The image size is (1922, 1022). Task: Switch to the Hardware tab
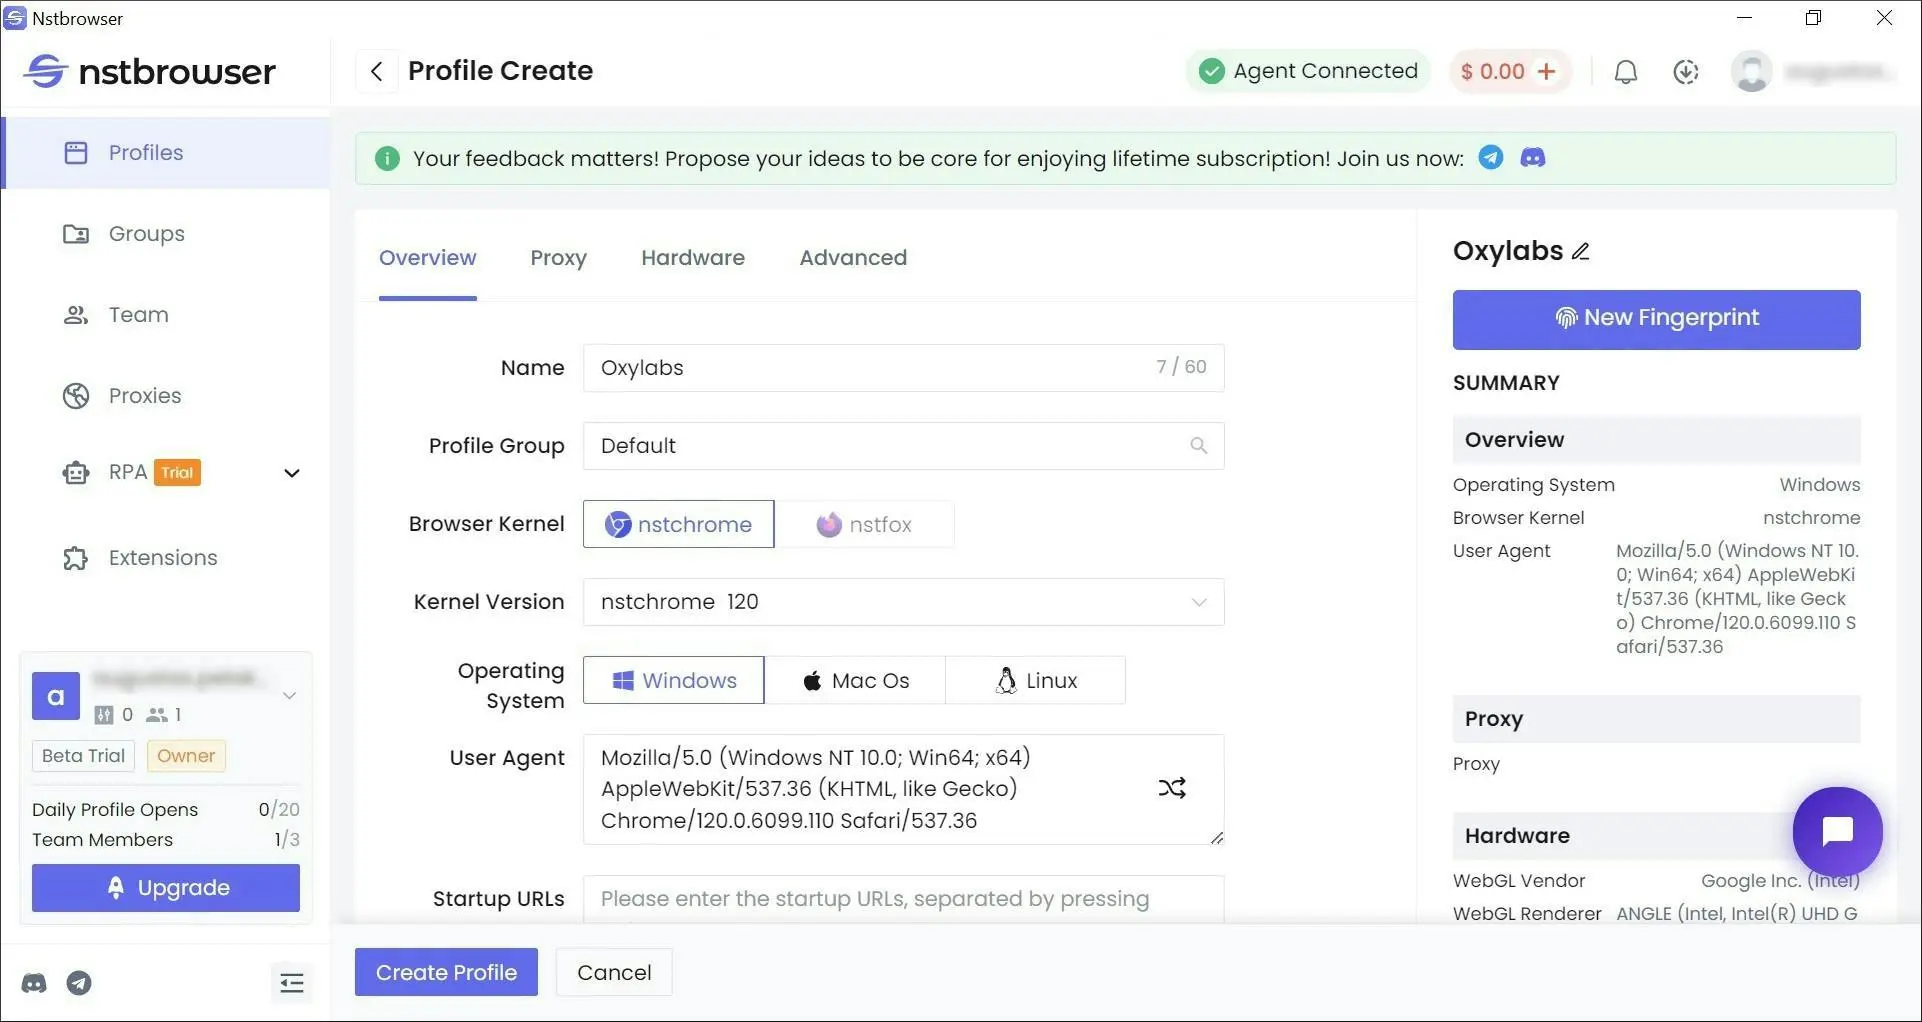[x=692, y=258]
